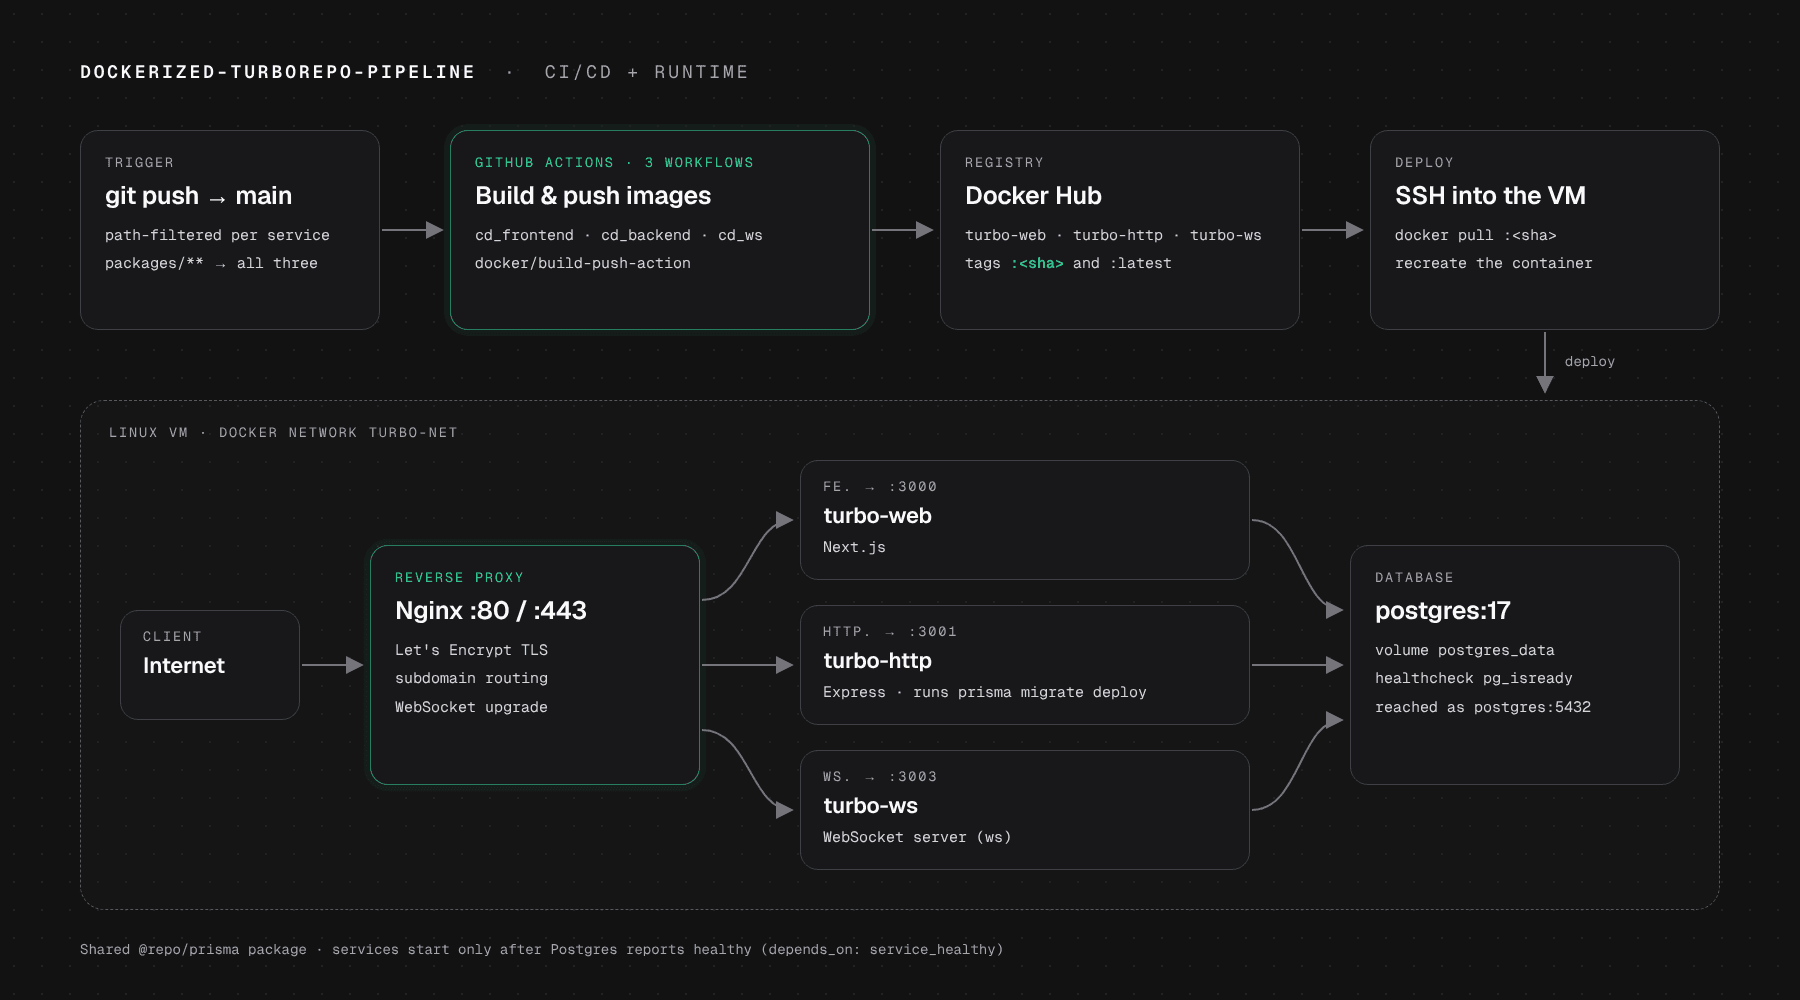
Task: Select 'Express · runs prisma migrate deploy' text
Action: point(985,692)
